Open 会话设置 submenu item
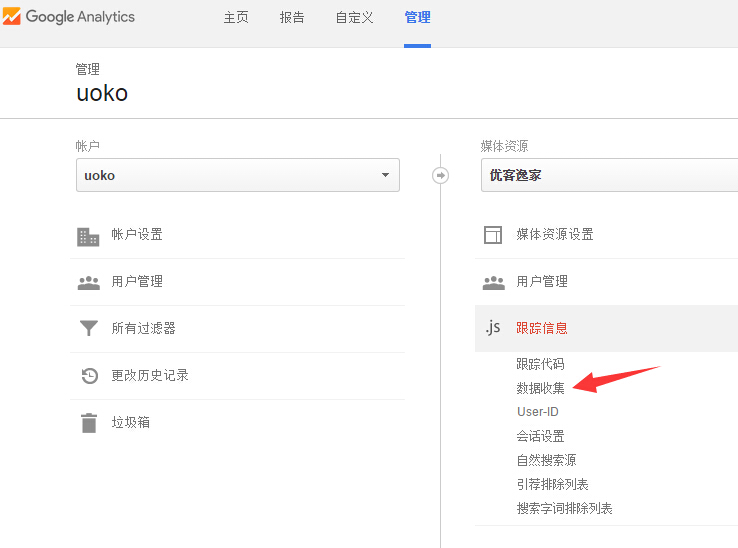This screenshot has width=738, height=548. (x=540, y=436)
